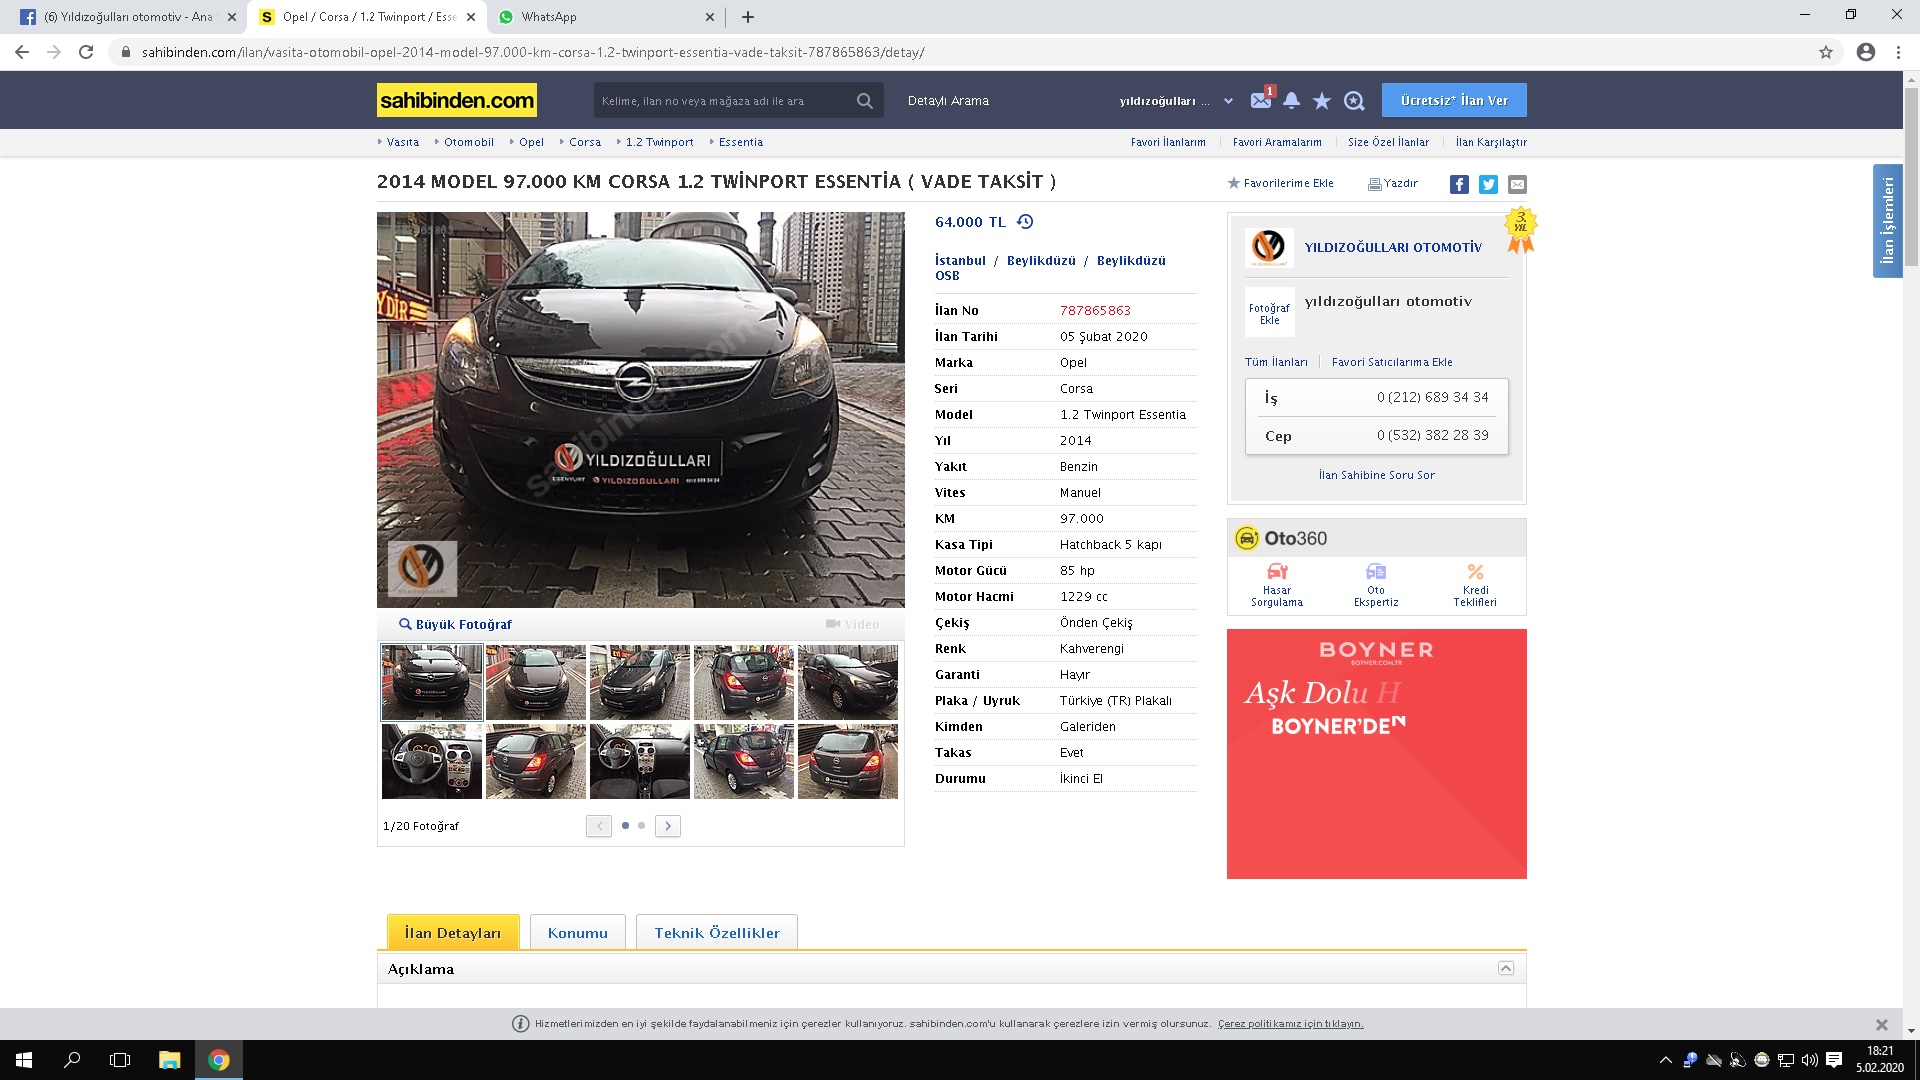Viewport: 1920px width, 1080px height.
Task: Open the notifications bell icon
Action: pyautogui.click(x=1291, y=100)
